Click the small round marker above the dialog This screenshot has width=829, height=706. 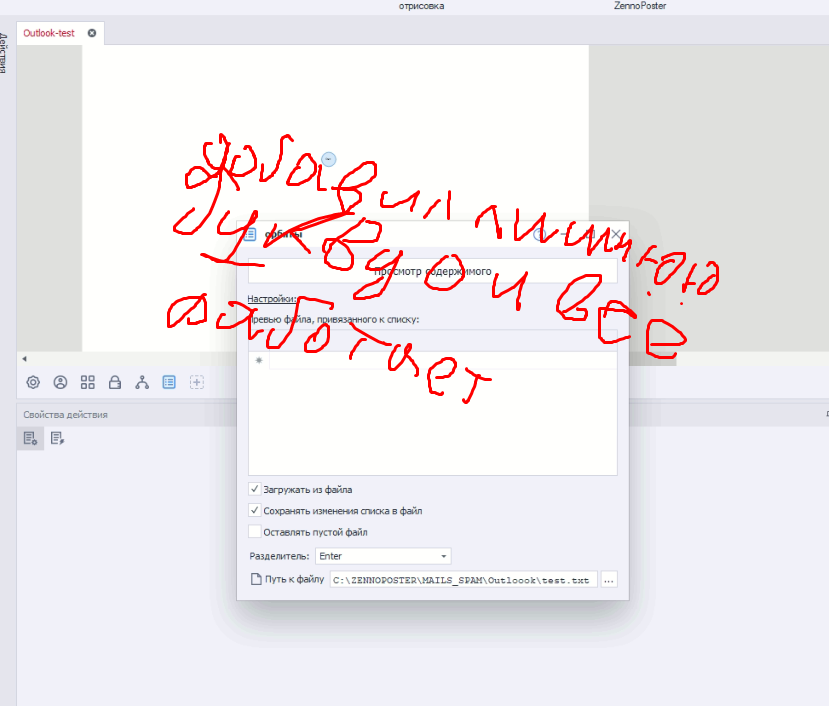tap(328, 159)
